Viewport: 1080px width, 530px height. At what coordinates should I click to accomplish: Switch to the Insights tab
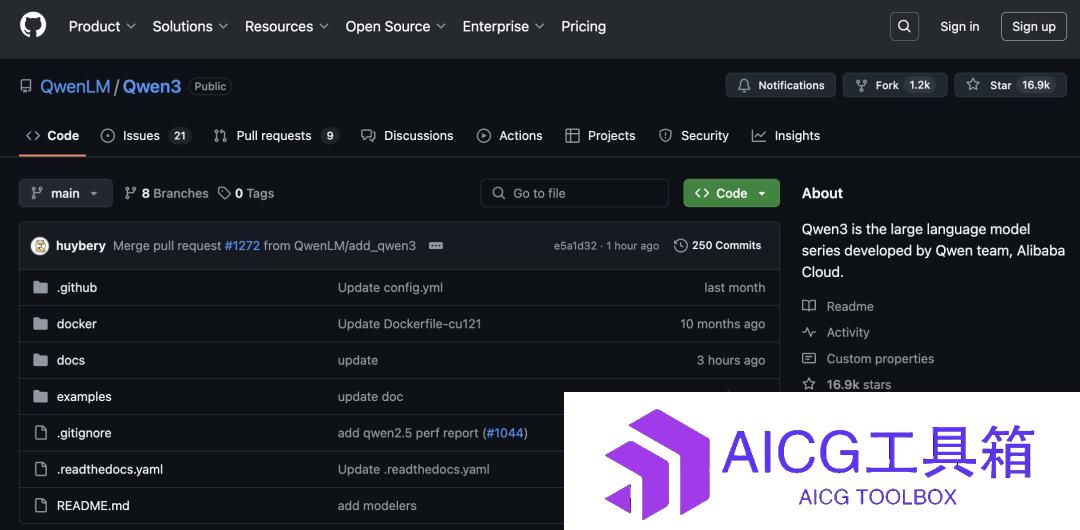coord(786,136)
